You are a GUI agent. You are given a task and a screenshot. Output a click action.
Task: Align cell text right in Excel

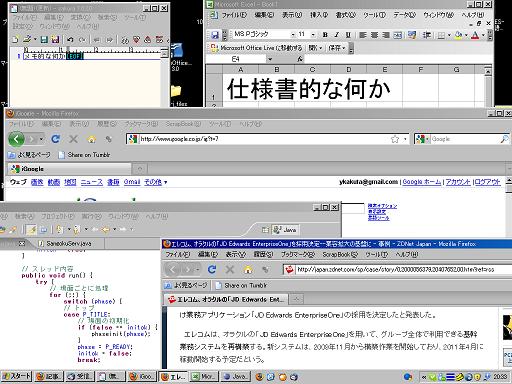click(x=386, y=34)
